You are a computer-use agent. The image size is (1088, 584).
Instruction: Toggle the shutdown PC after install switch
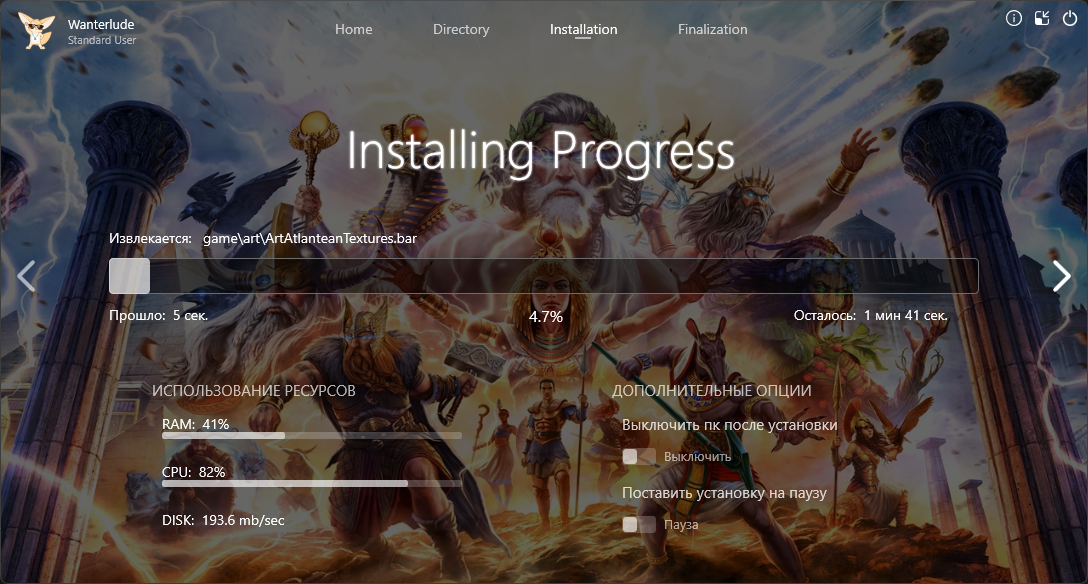click(638, 456)
